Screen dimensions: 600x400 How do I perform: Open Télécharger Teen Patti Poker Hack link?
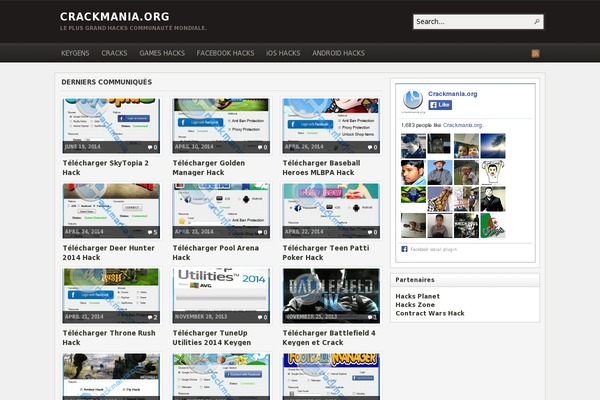(326, 253)
